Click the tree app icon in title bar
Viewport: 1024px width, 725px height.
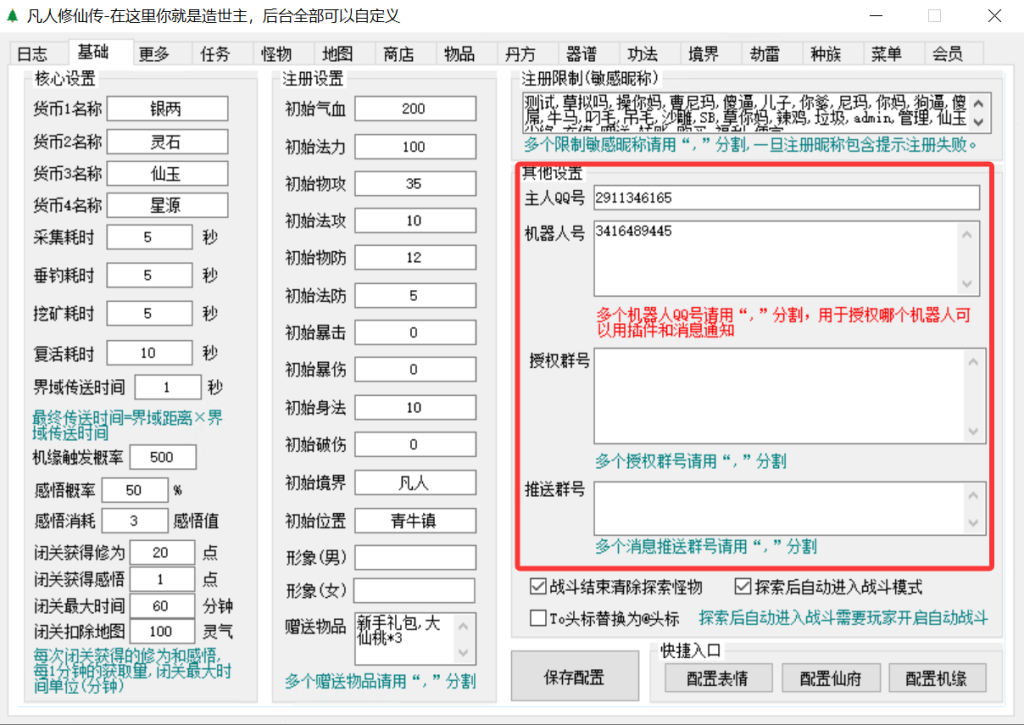pyautogui.click(x=12, y=16)
